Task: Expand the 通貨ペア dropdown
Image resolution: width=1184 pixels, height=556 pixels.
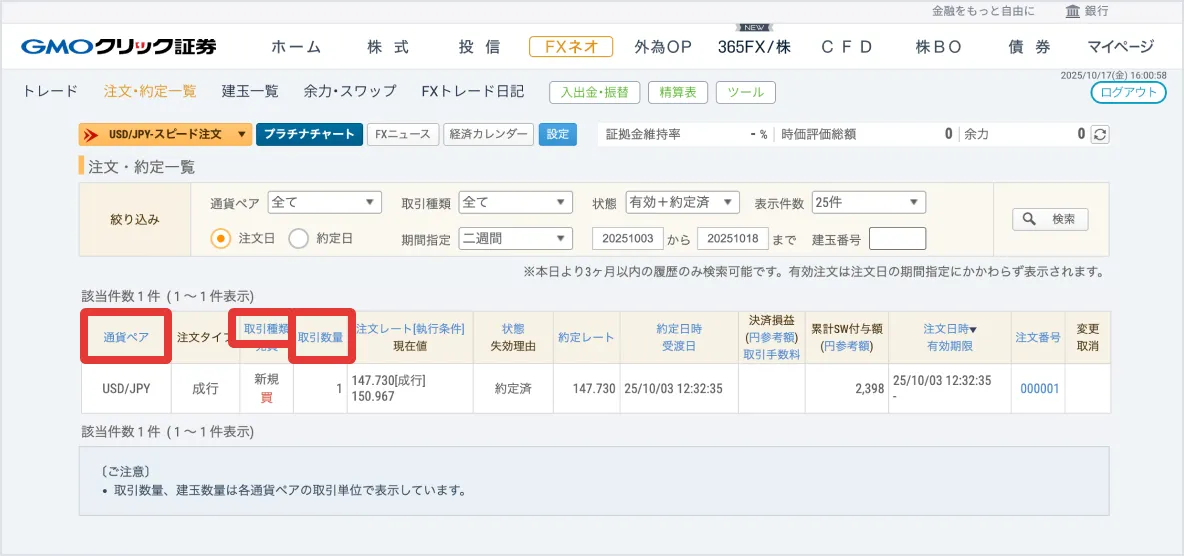Action: [325, 202]
